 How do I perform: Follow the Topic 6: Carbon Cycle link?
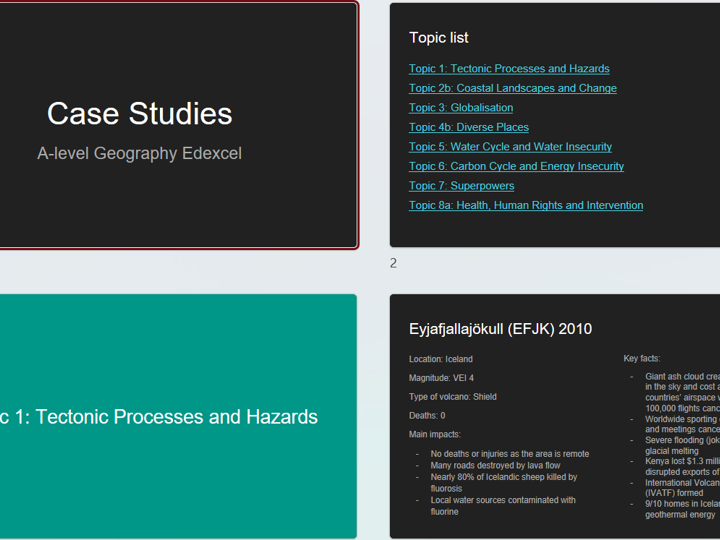coord(516,166)
